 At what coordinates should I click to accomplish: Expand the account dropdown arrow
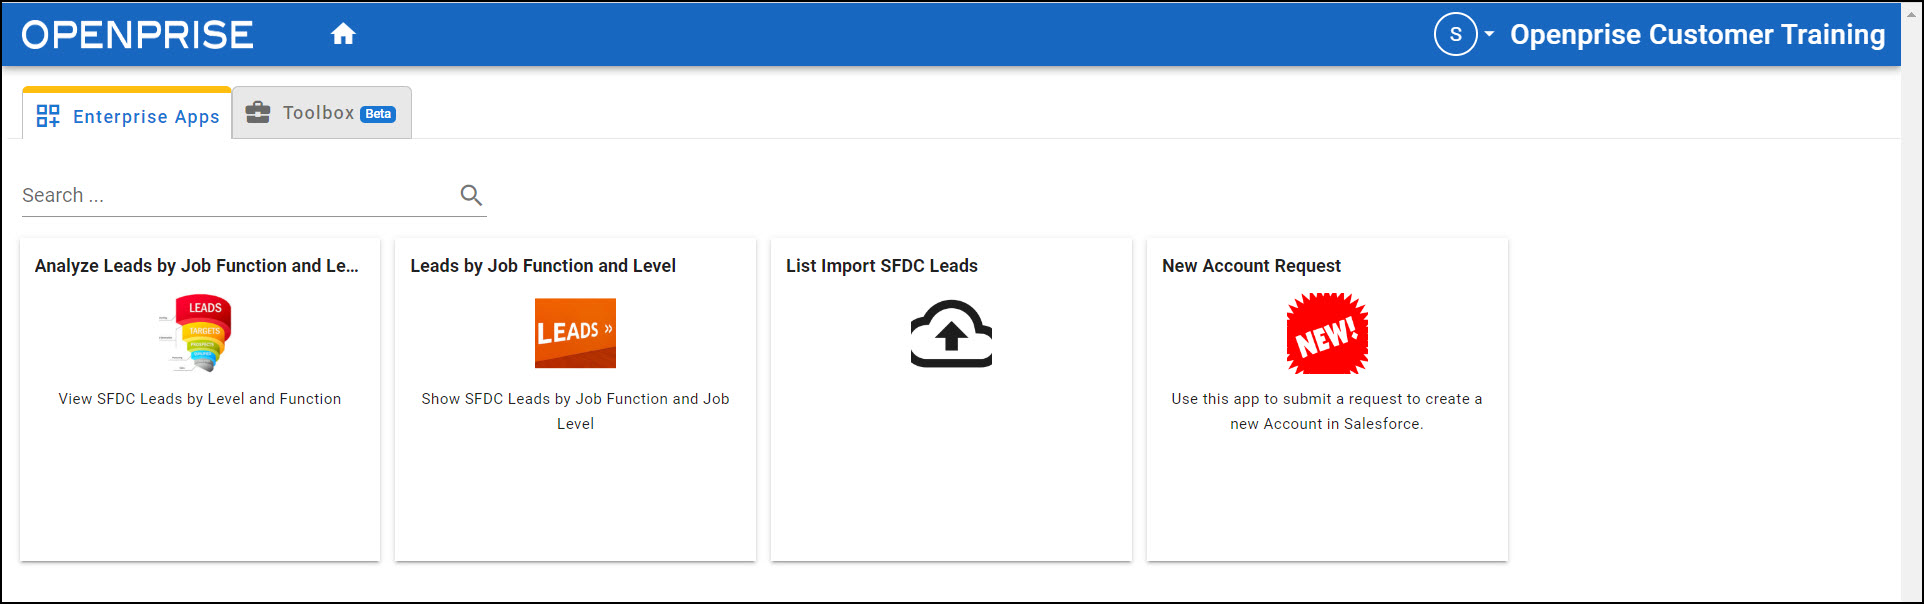click(1489, 34)
